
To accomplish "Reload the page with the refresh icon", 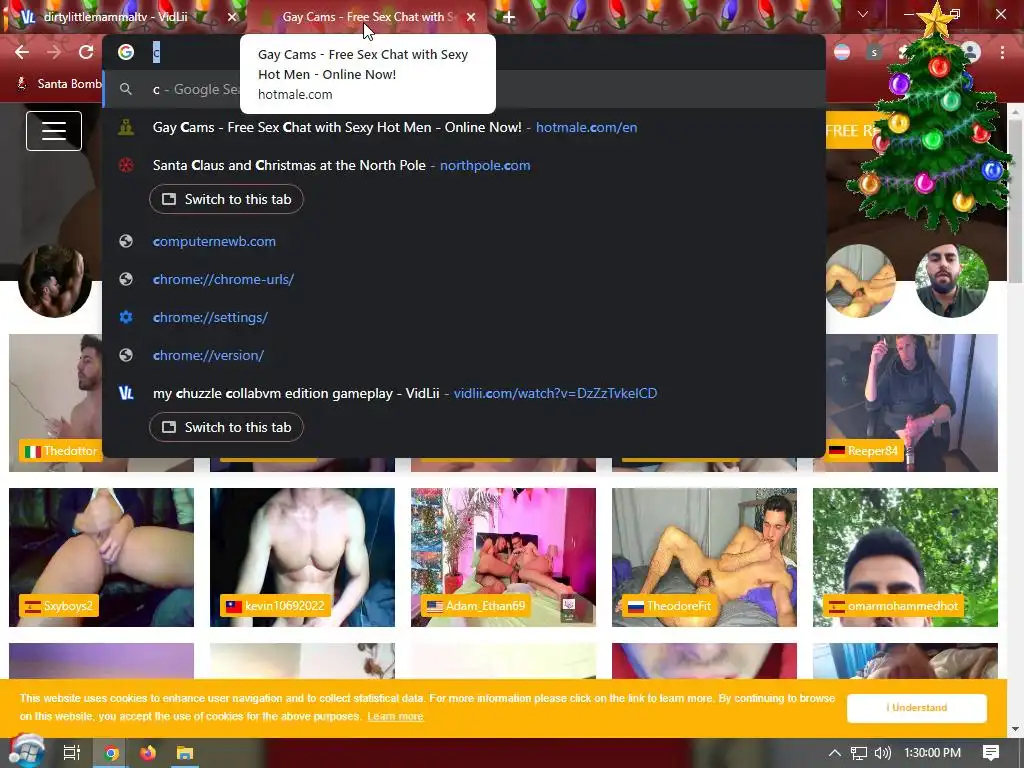I will [86, 52].
